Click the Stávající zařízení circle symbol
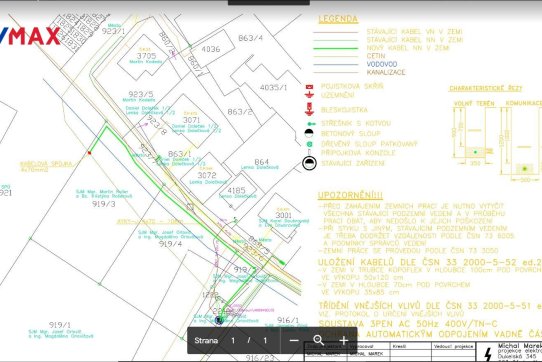 pyautogui.click(x=309, y=163)
